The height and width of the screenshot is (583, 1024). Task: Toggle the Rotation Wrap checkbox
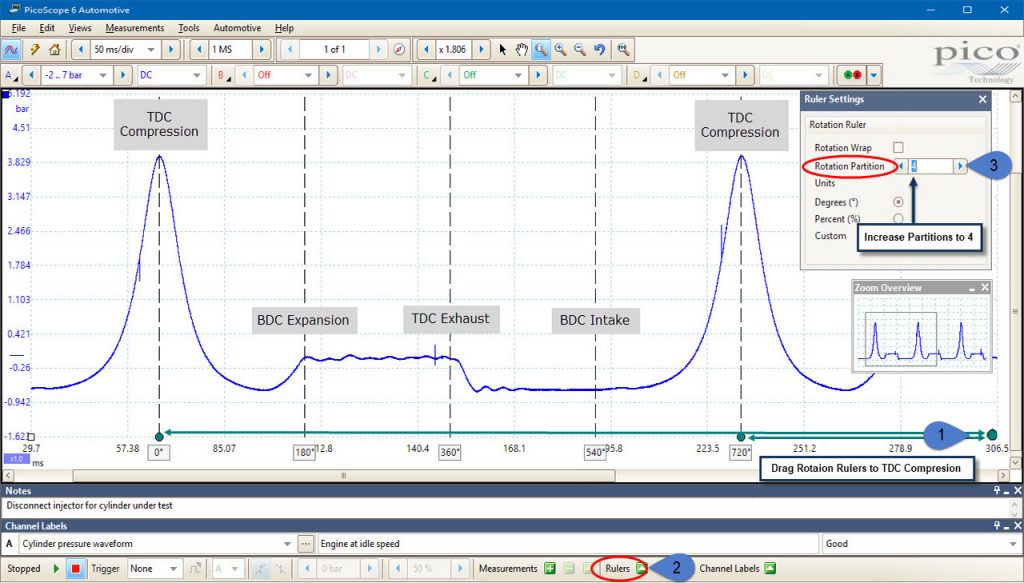click(898, 148)
